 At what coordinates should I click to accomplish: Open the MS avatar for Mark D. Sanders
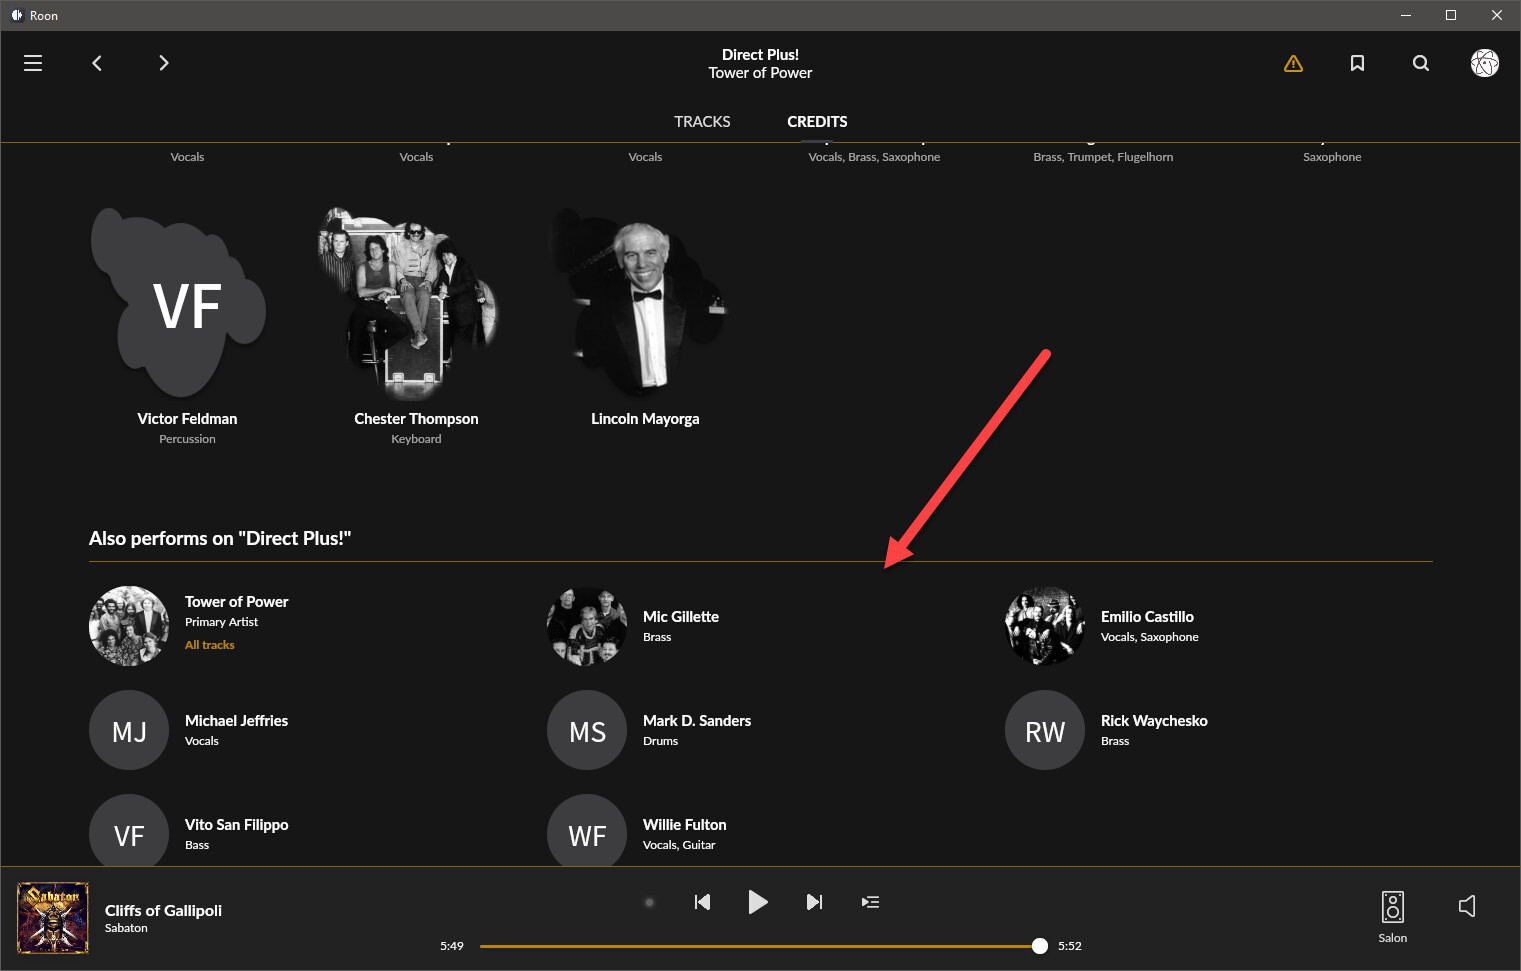[x=587, y=730]
